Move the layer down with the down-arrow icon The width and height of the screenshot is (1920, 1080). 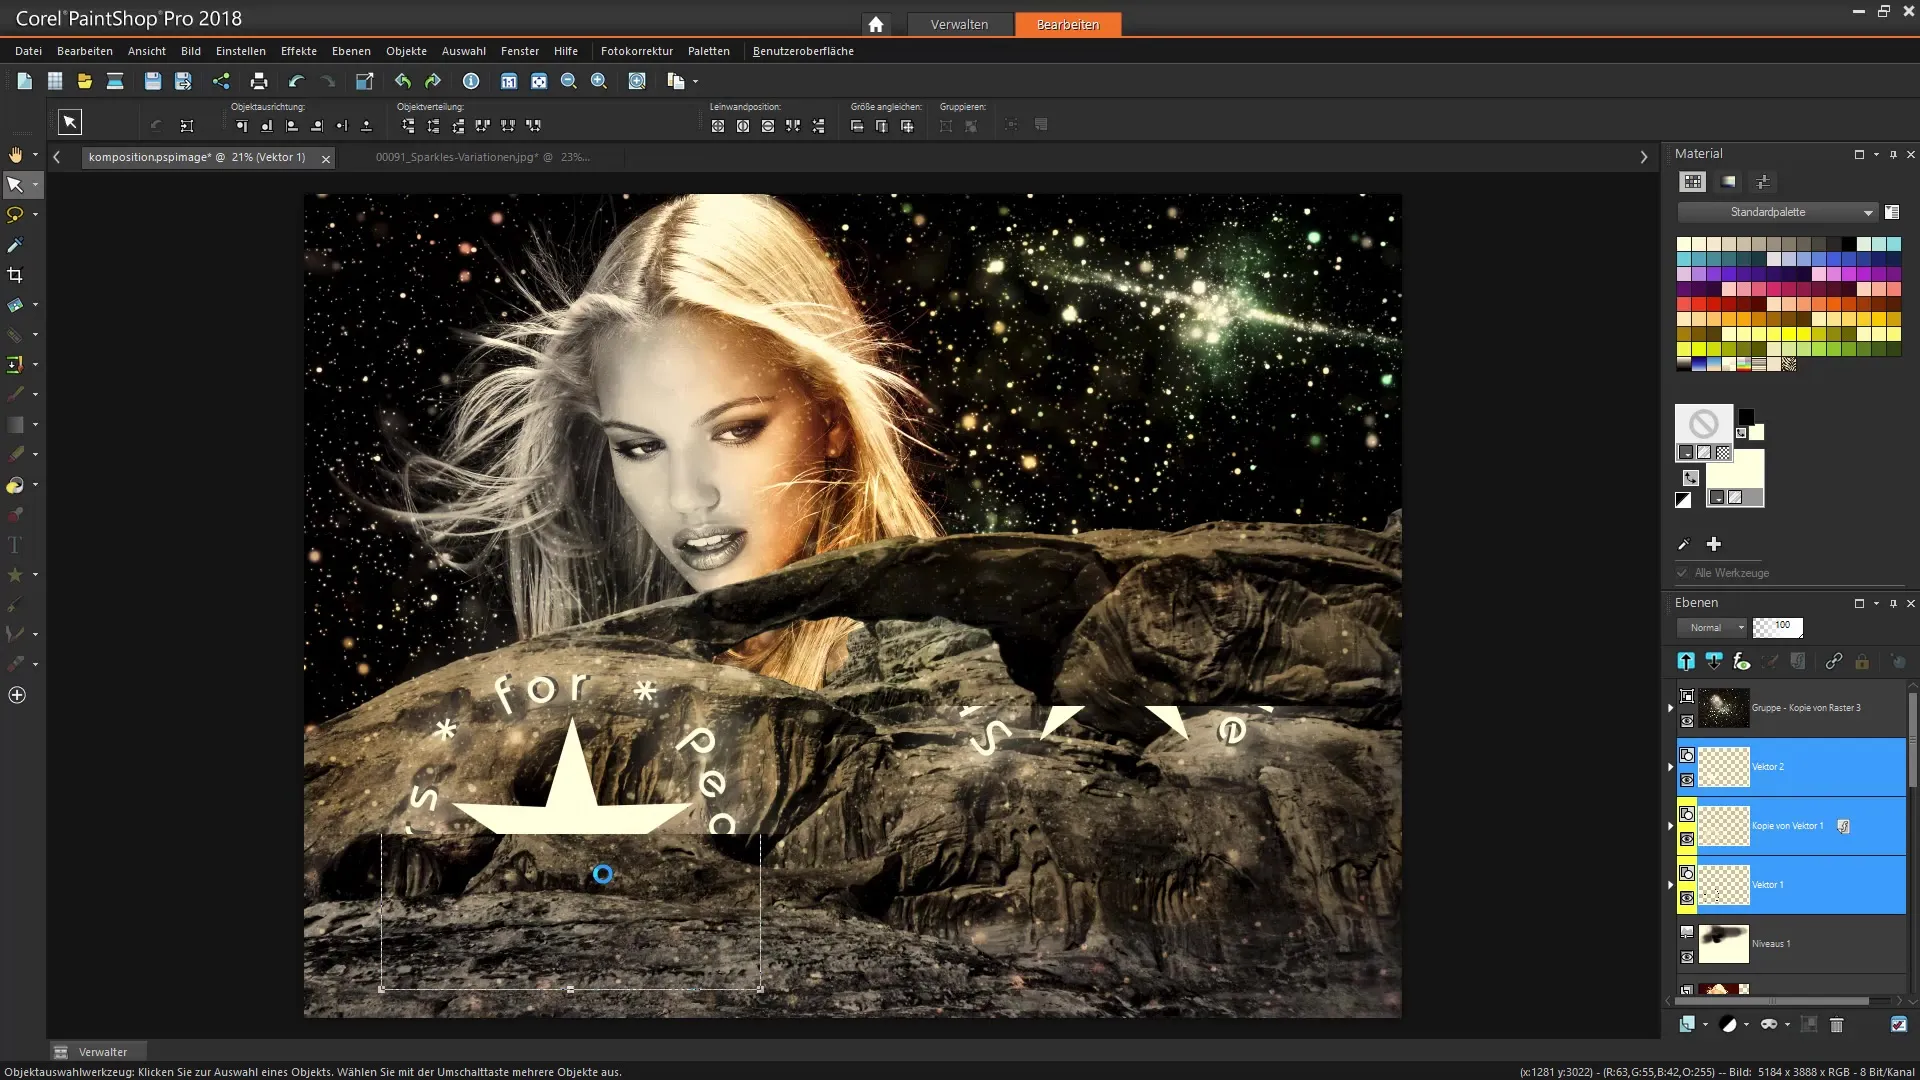(1714, 661)
